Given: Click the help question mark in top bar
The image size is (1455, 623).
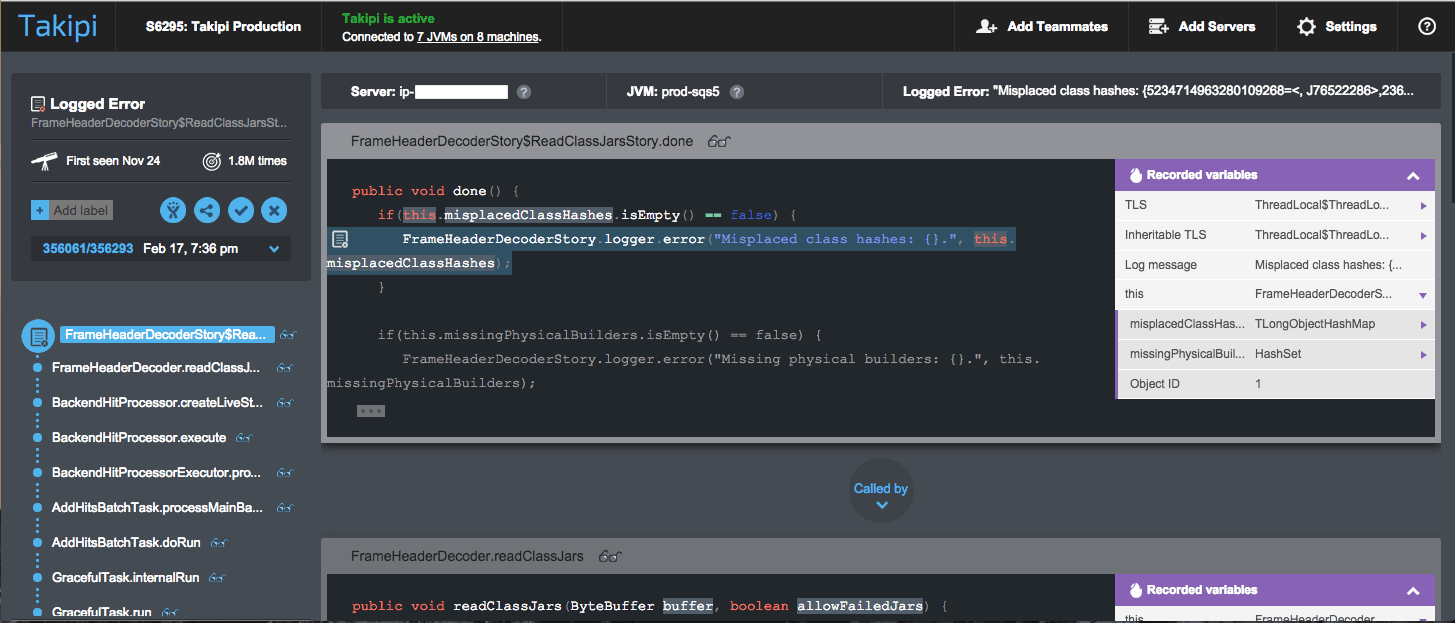Looking at the screenshot, I should [x=1427, y=27].
